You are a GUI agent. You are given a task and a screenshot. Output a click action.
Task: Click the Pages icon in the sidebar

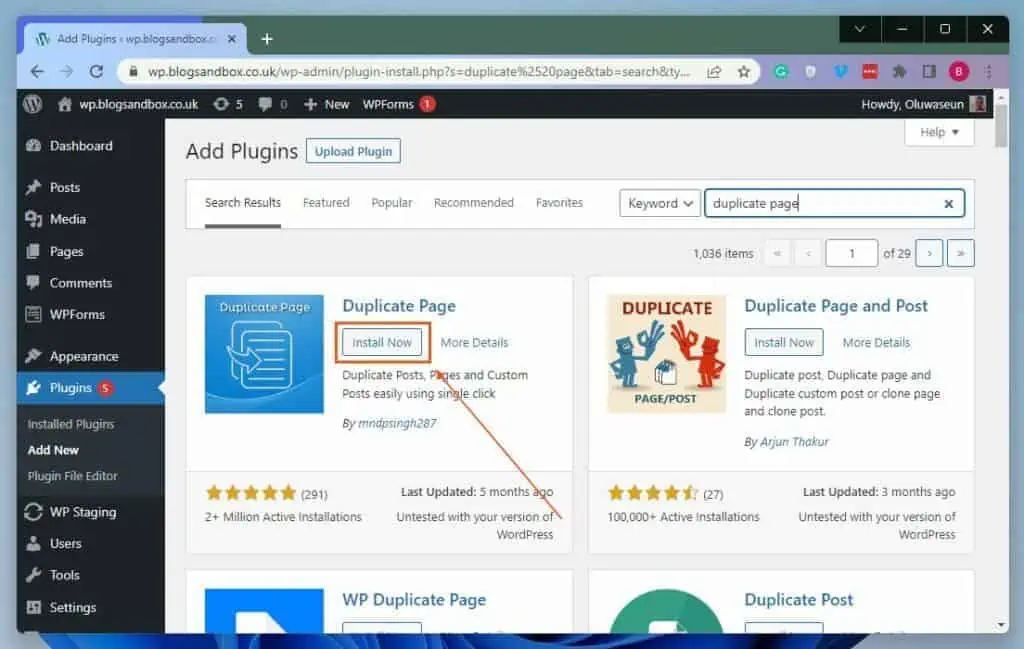tap(35, 251)
